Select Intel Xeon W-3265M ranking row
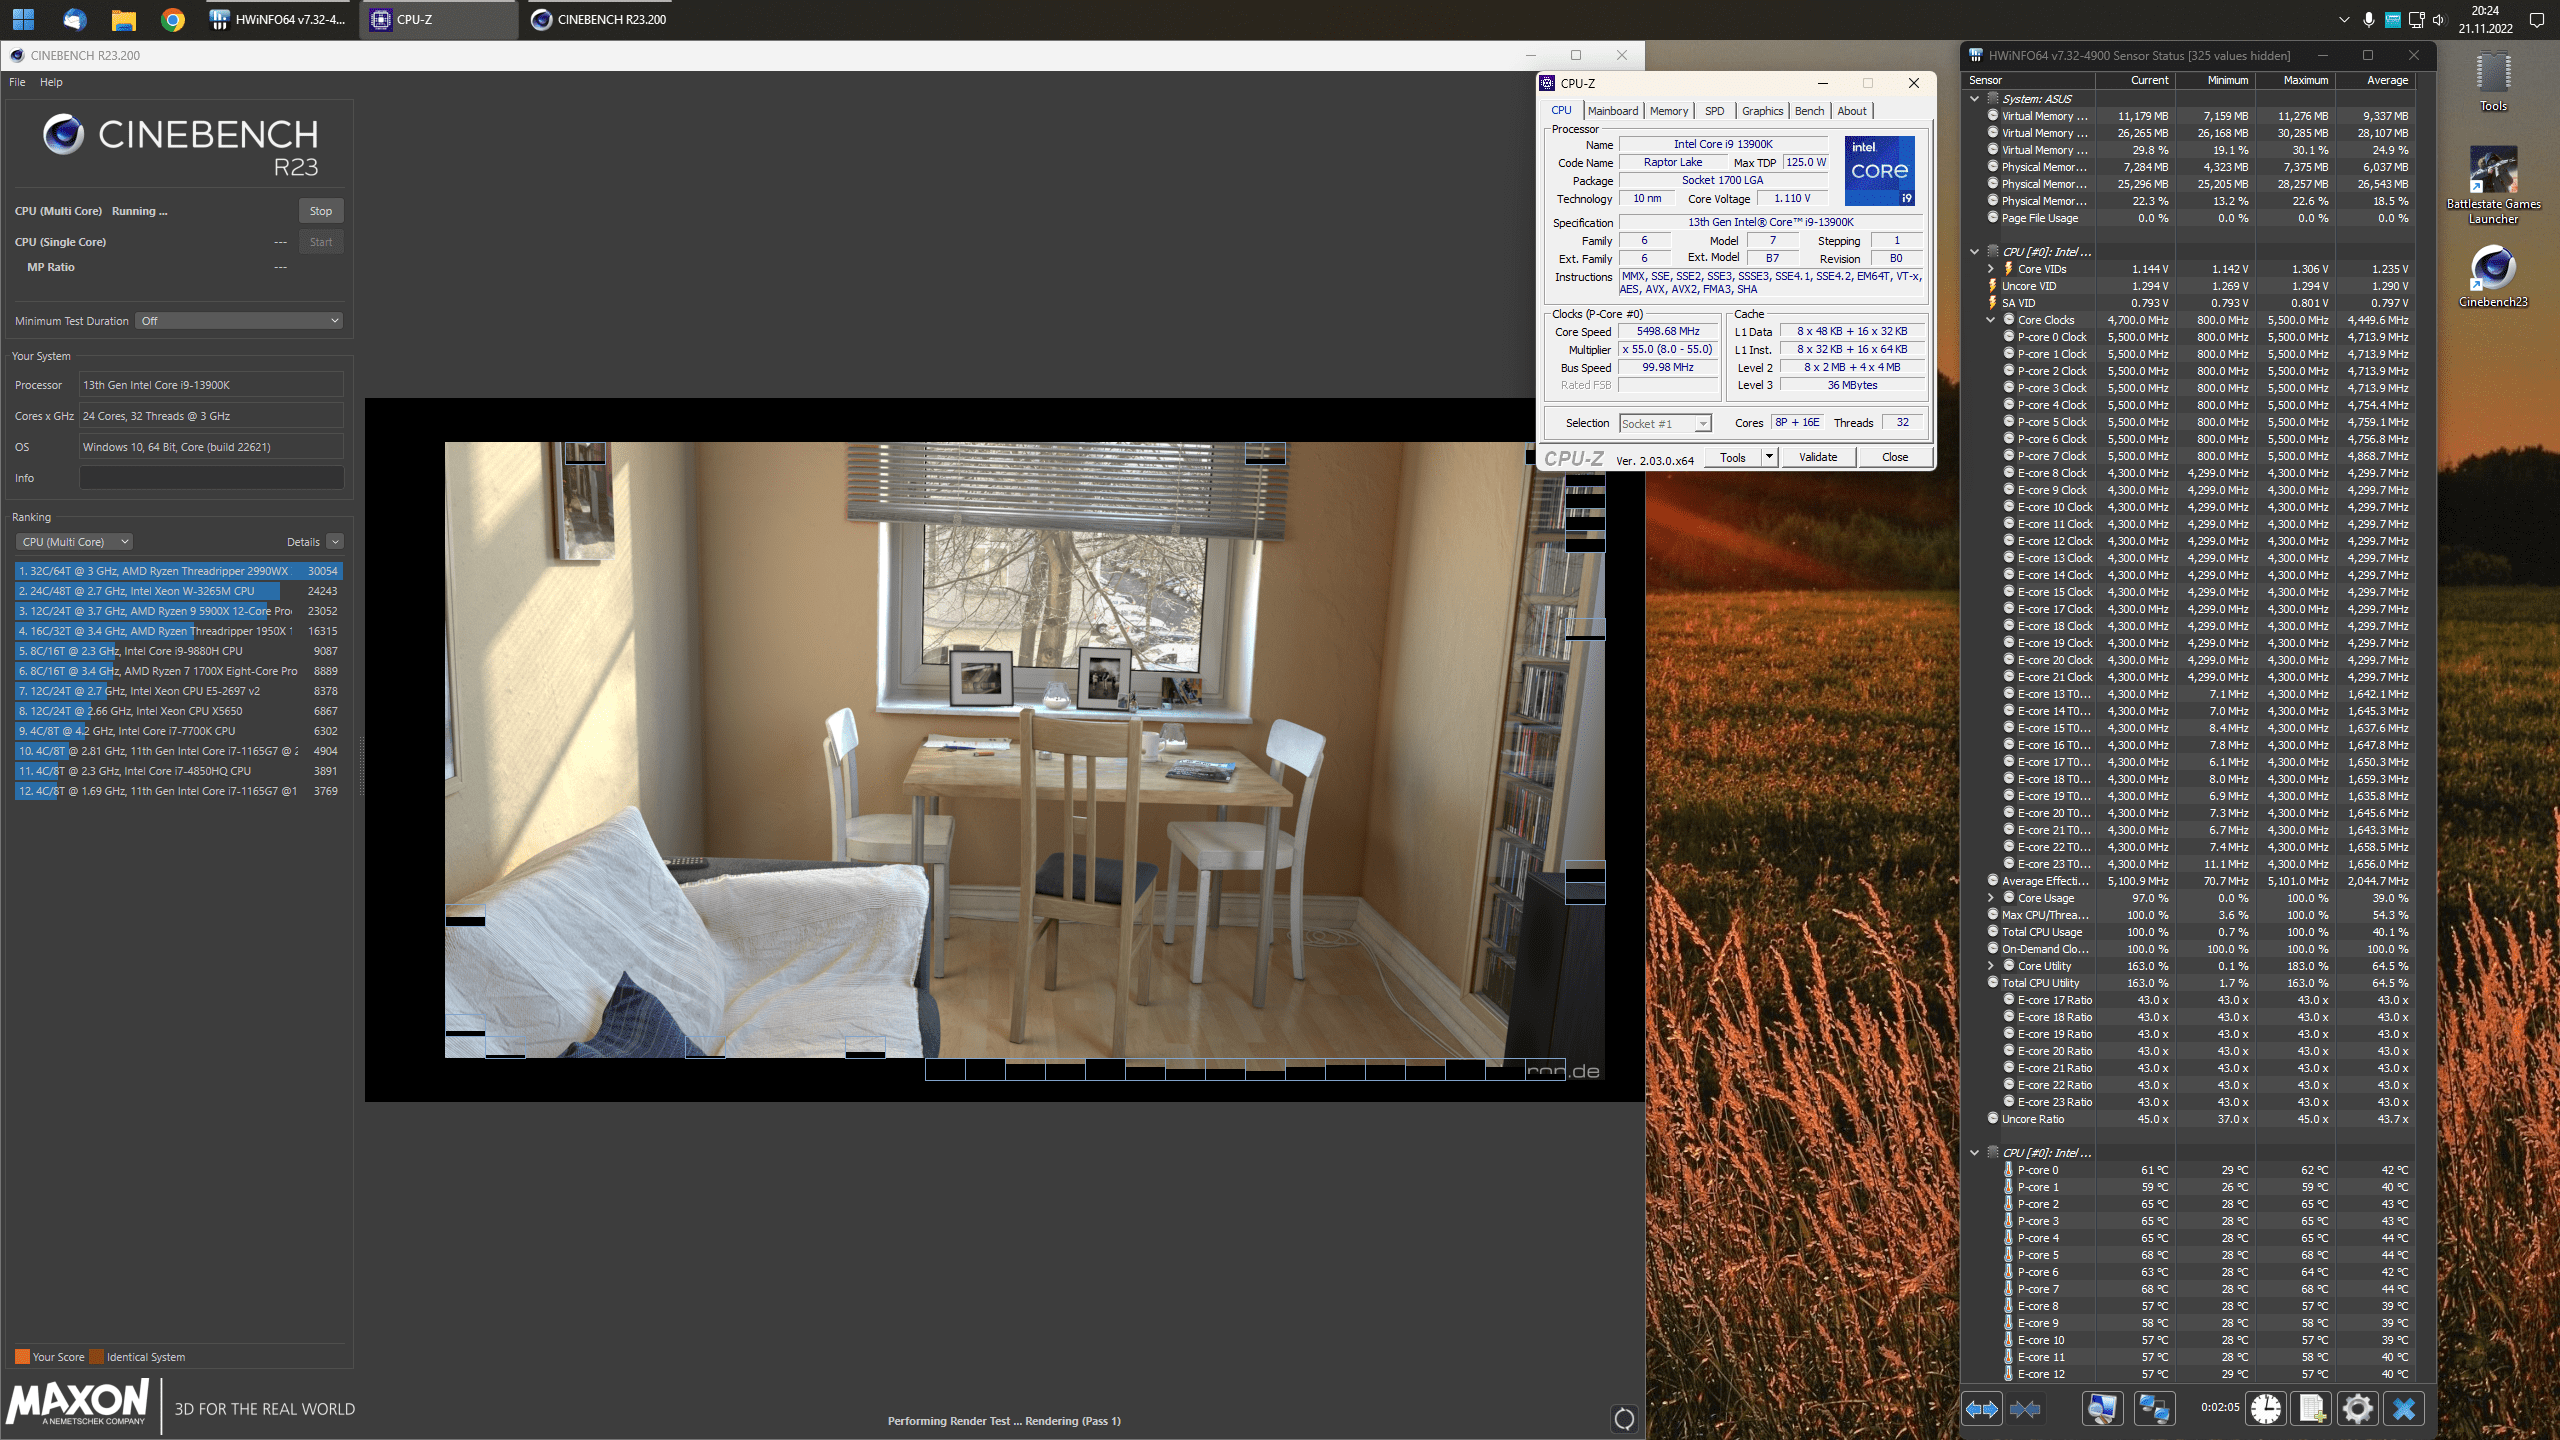2560x1440 pixels. (x=178, y=591)
